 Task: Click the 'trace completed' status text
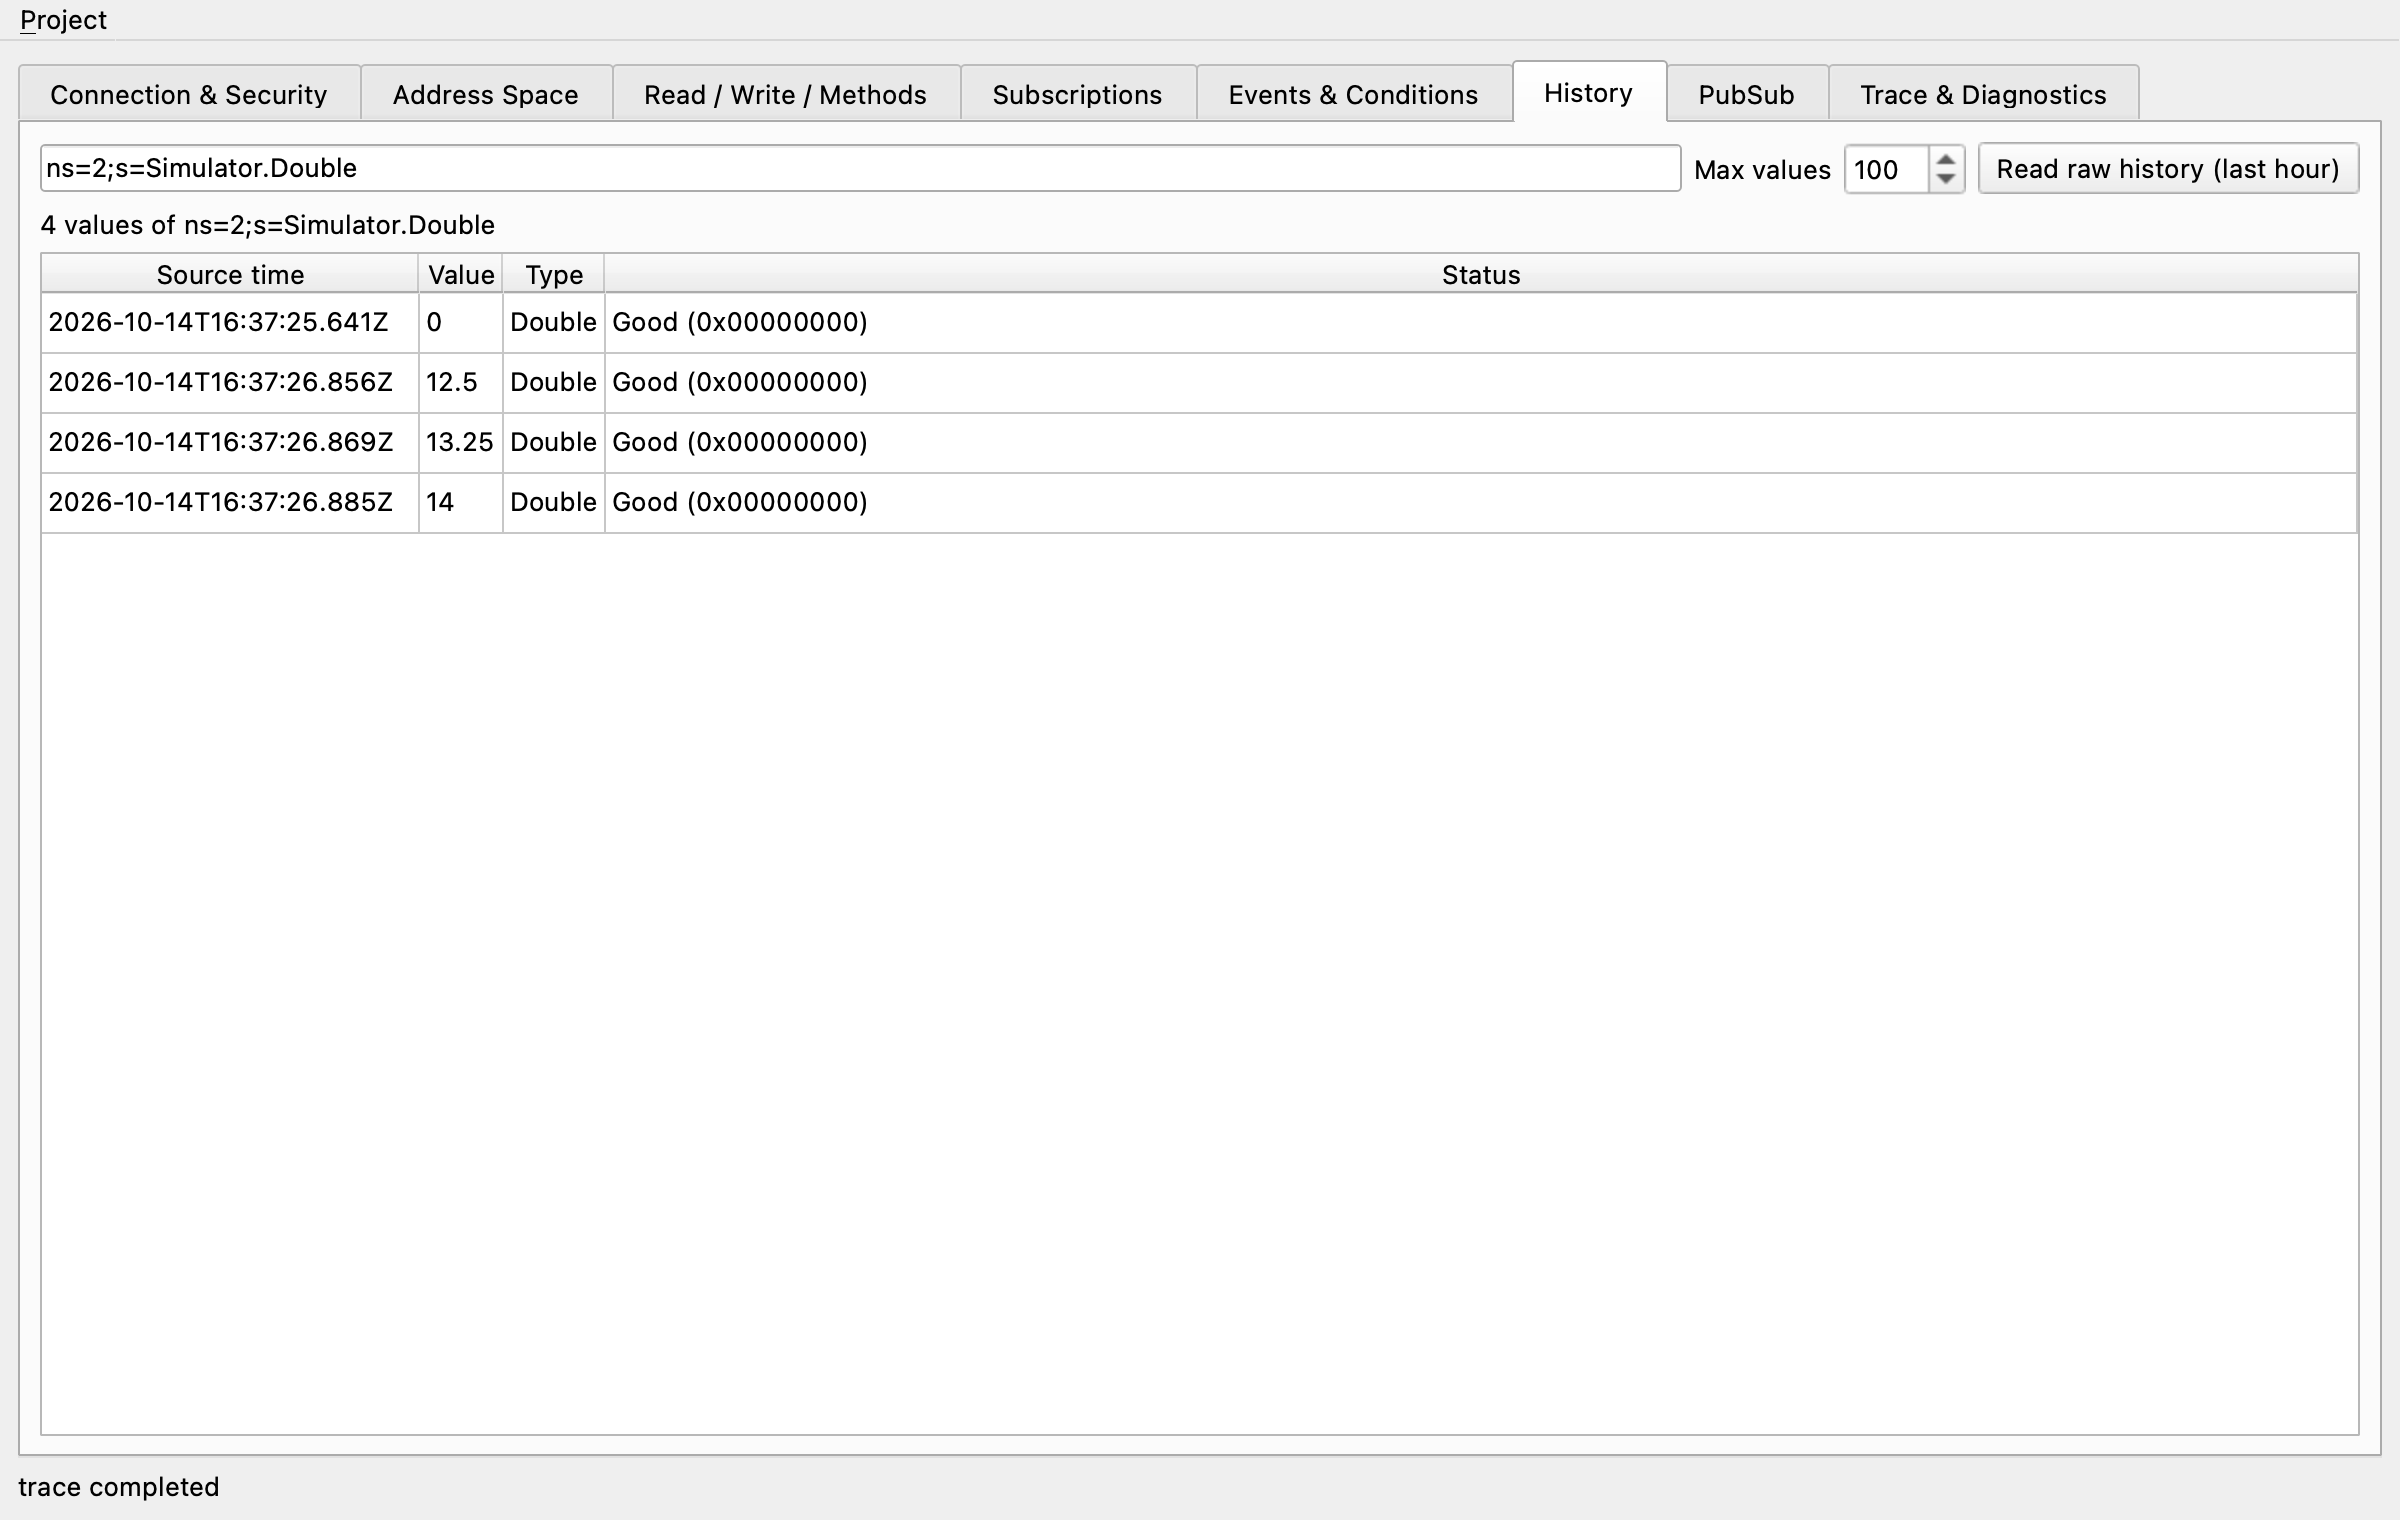[x=119, y=1487]
